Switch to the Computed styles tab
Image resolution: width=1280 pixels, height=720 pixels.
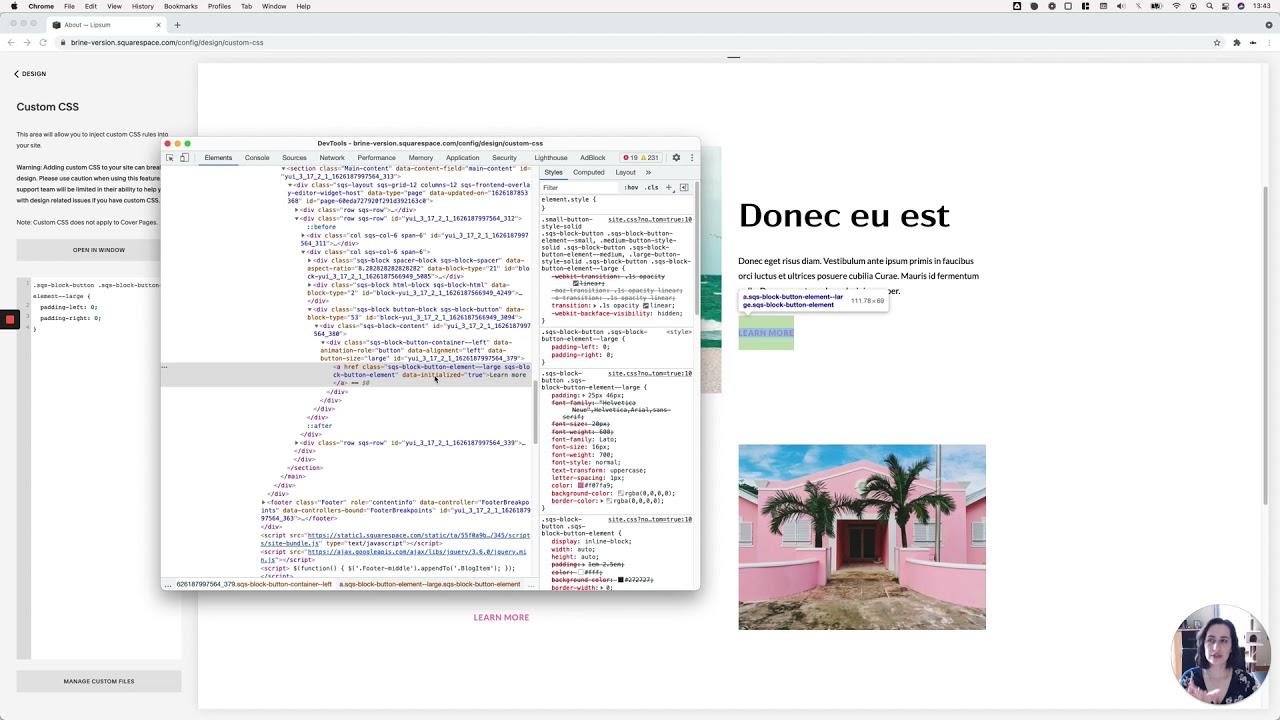589,172
